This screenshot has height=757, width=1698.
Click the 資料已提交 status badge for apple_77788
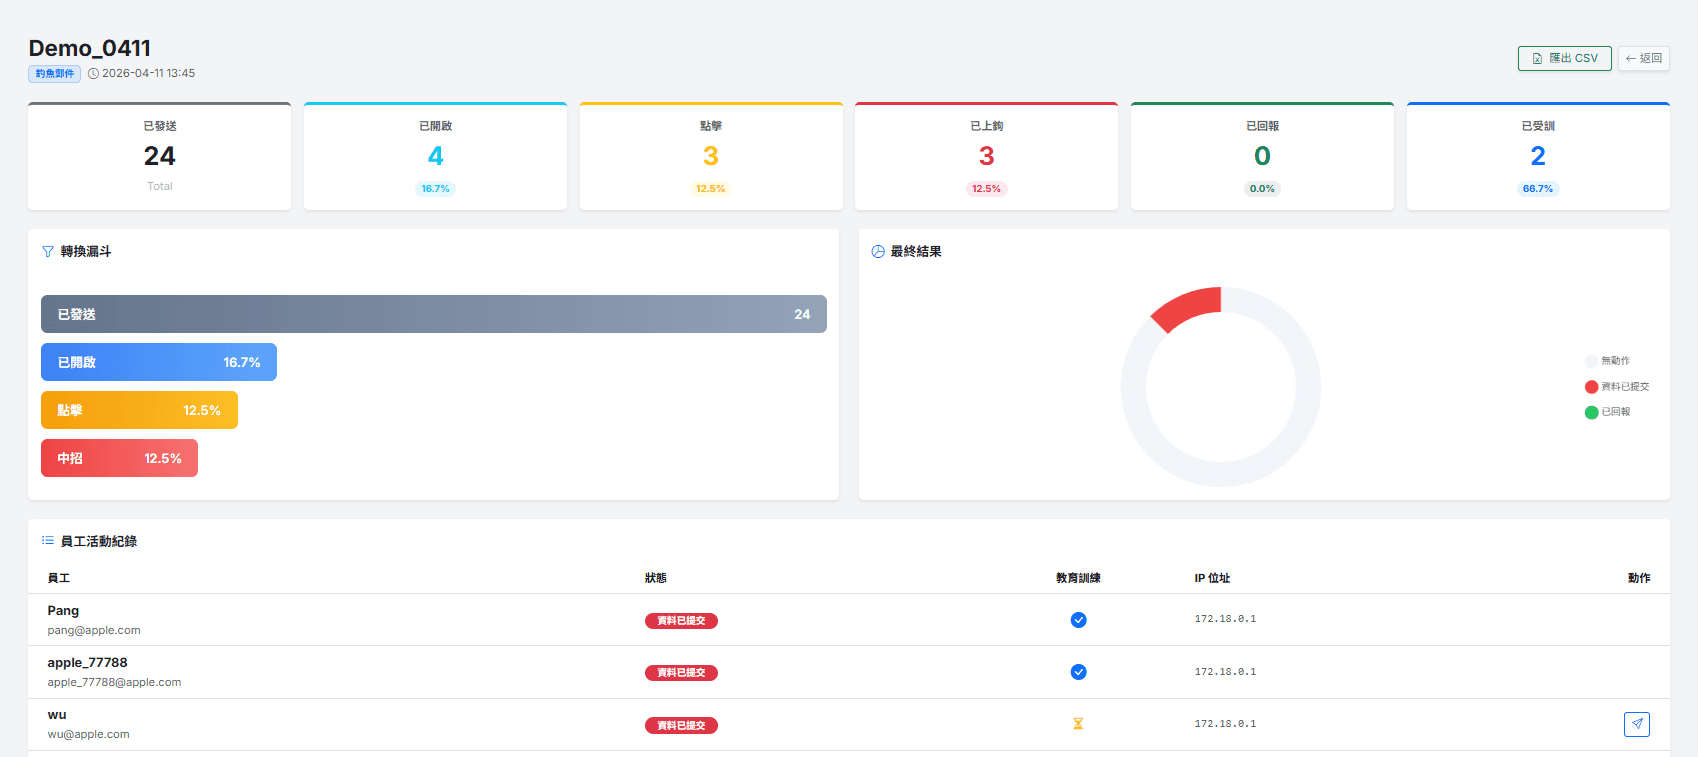[681, 673]
